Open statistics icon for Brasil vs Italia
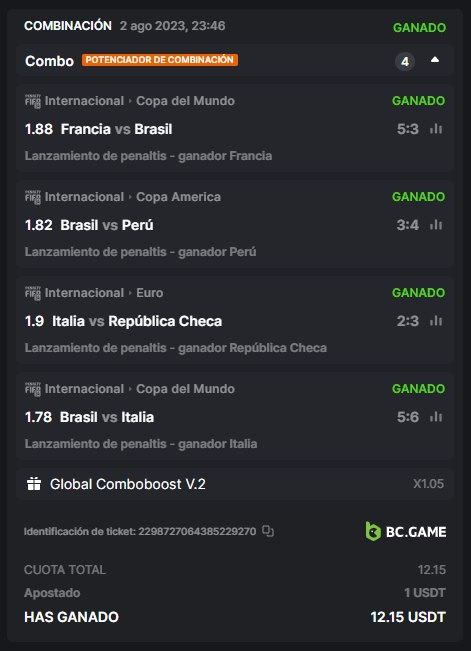This screenshot has width=471, height=651. coord(436,417)
